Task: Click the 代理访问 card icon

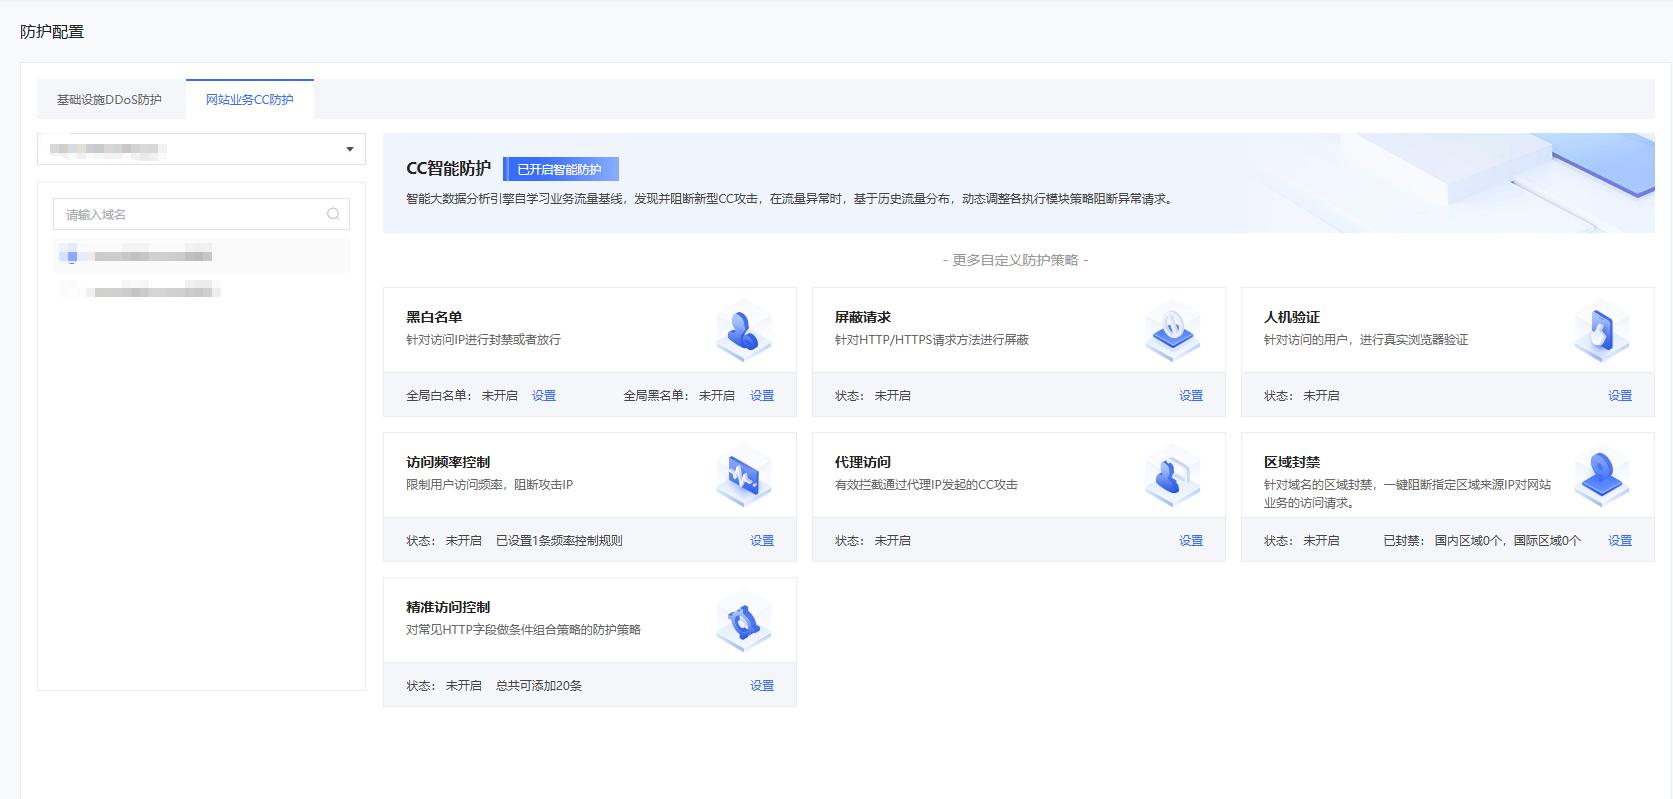Action: (1172, 476)
